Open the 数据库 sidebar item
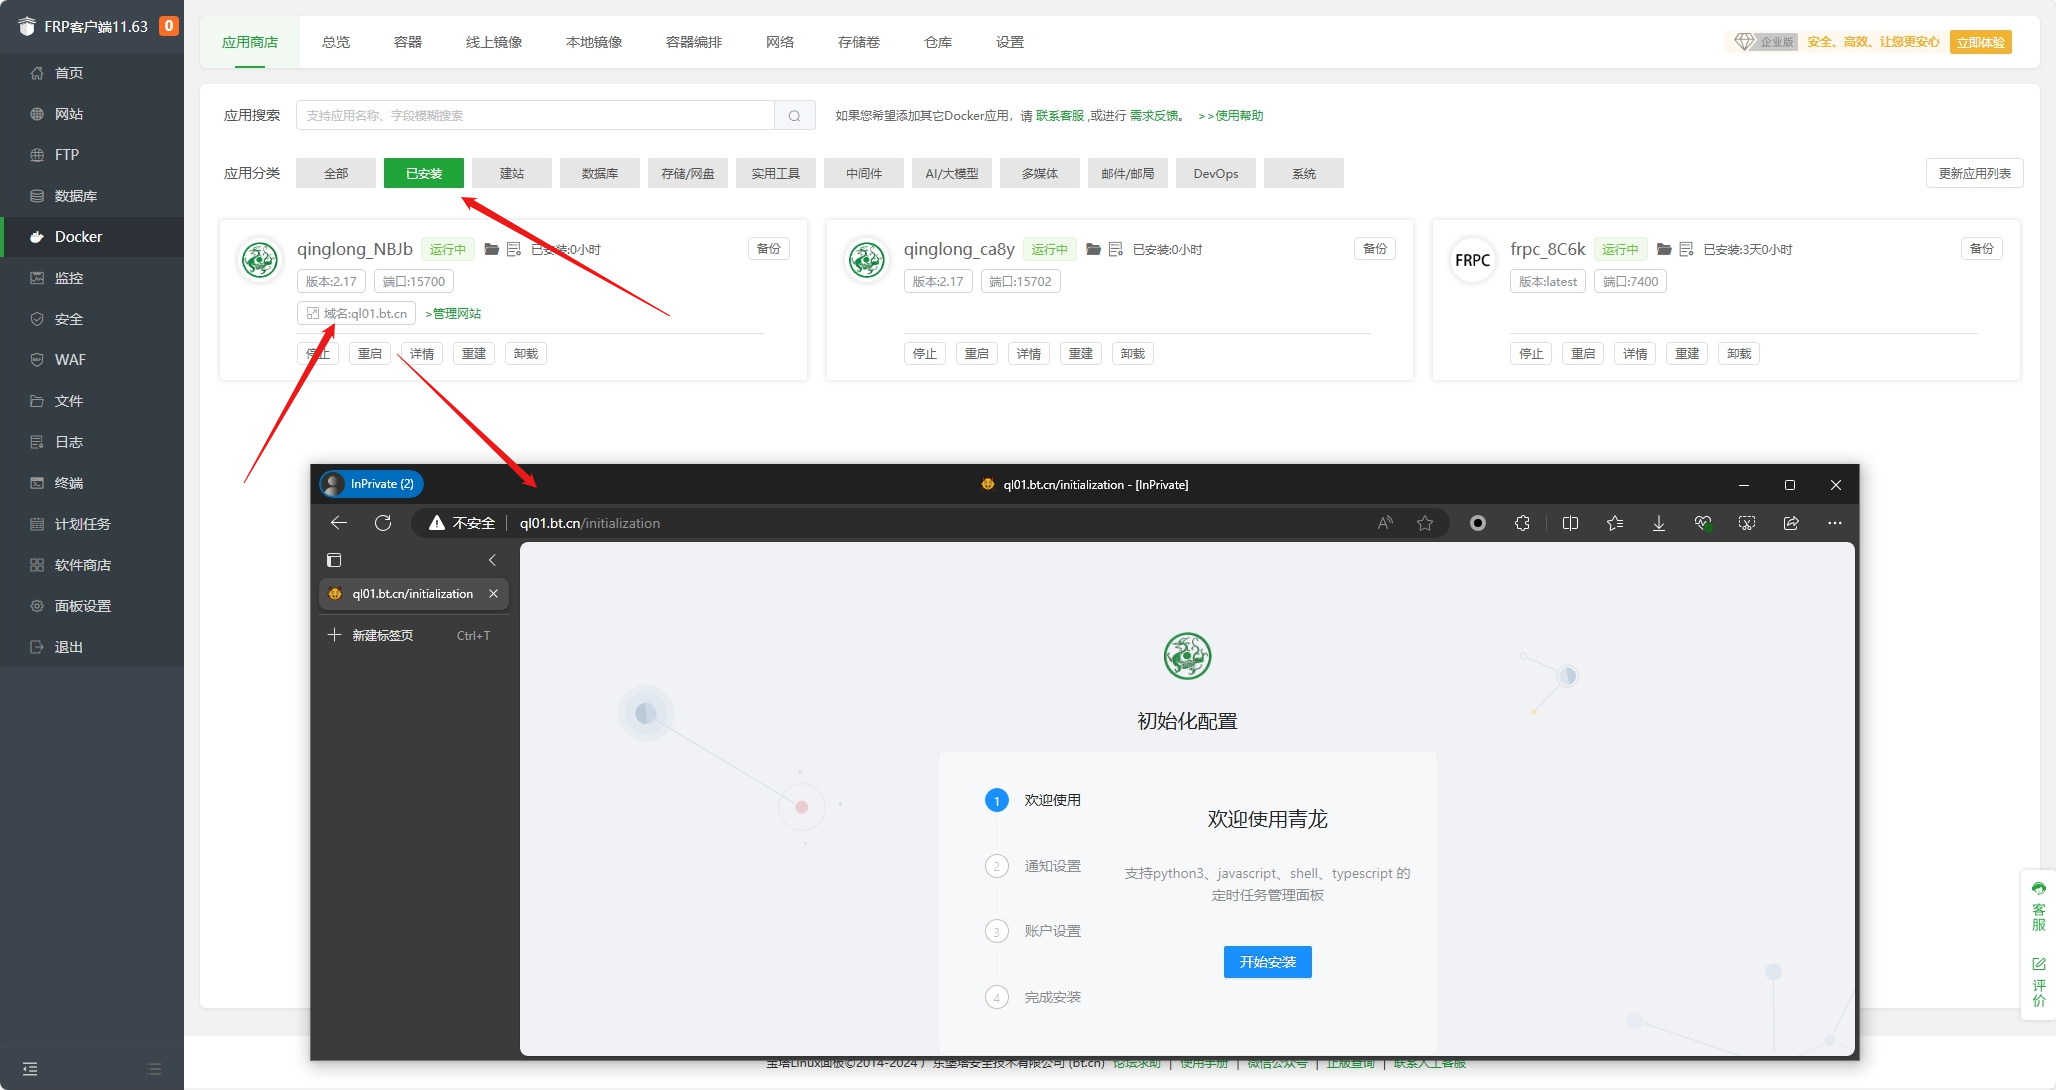This screenshot has height=1090, width=2056. 92,196
